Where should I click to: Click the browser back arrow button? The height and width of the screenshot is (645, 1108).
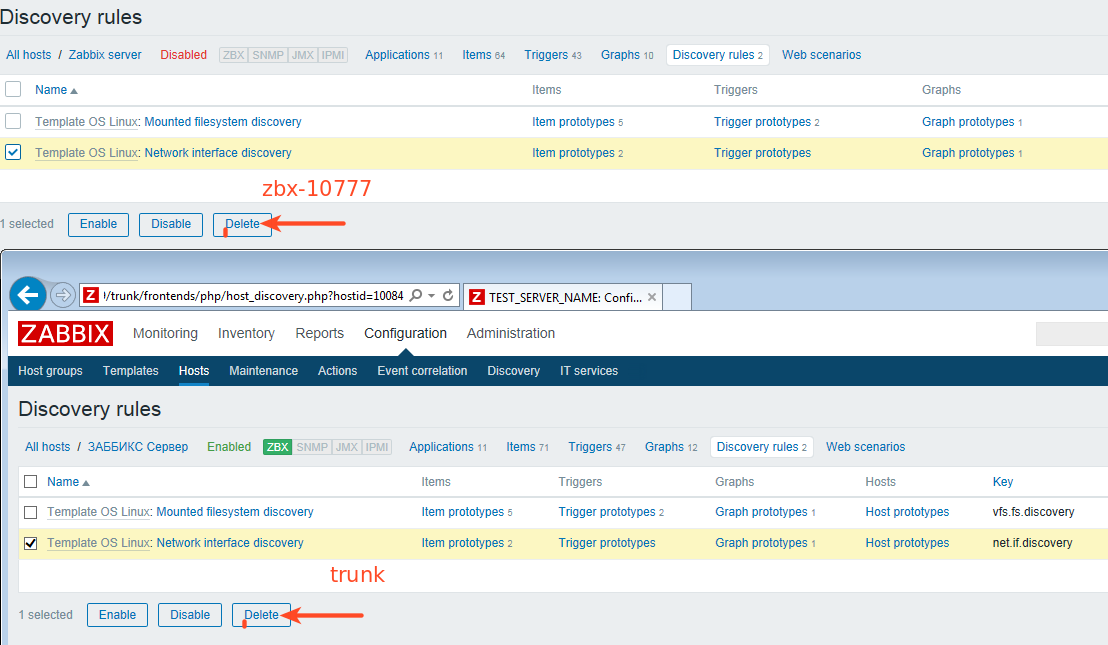(x=28, y=295)
